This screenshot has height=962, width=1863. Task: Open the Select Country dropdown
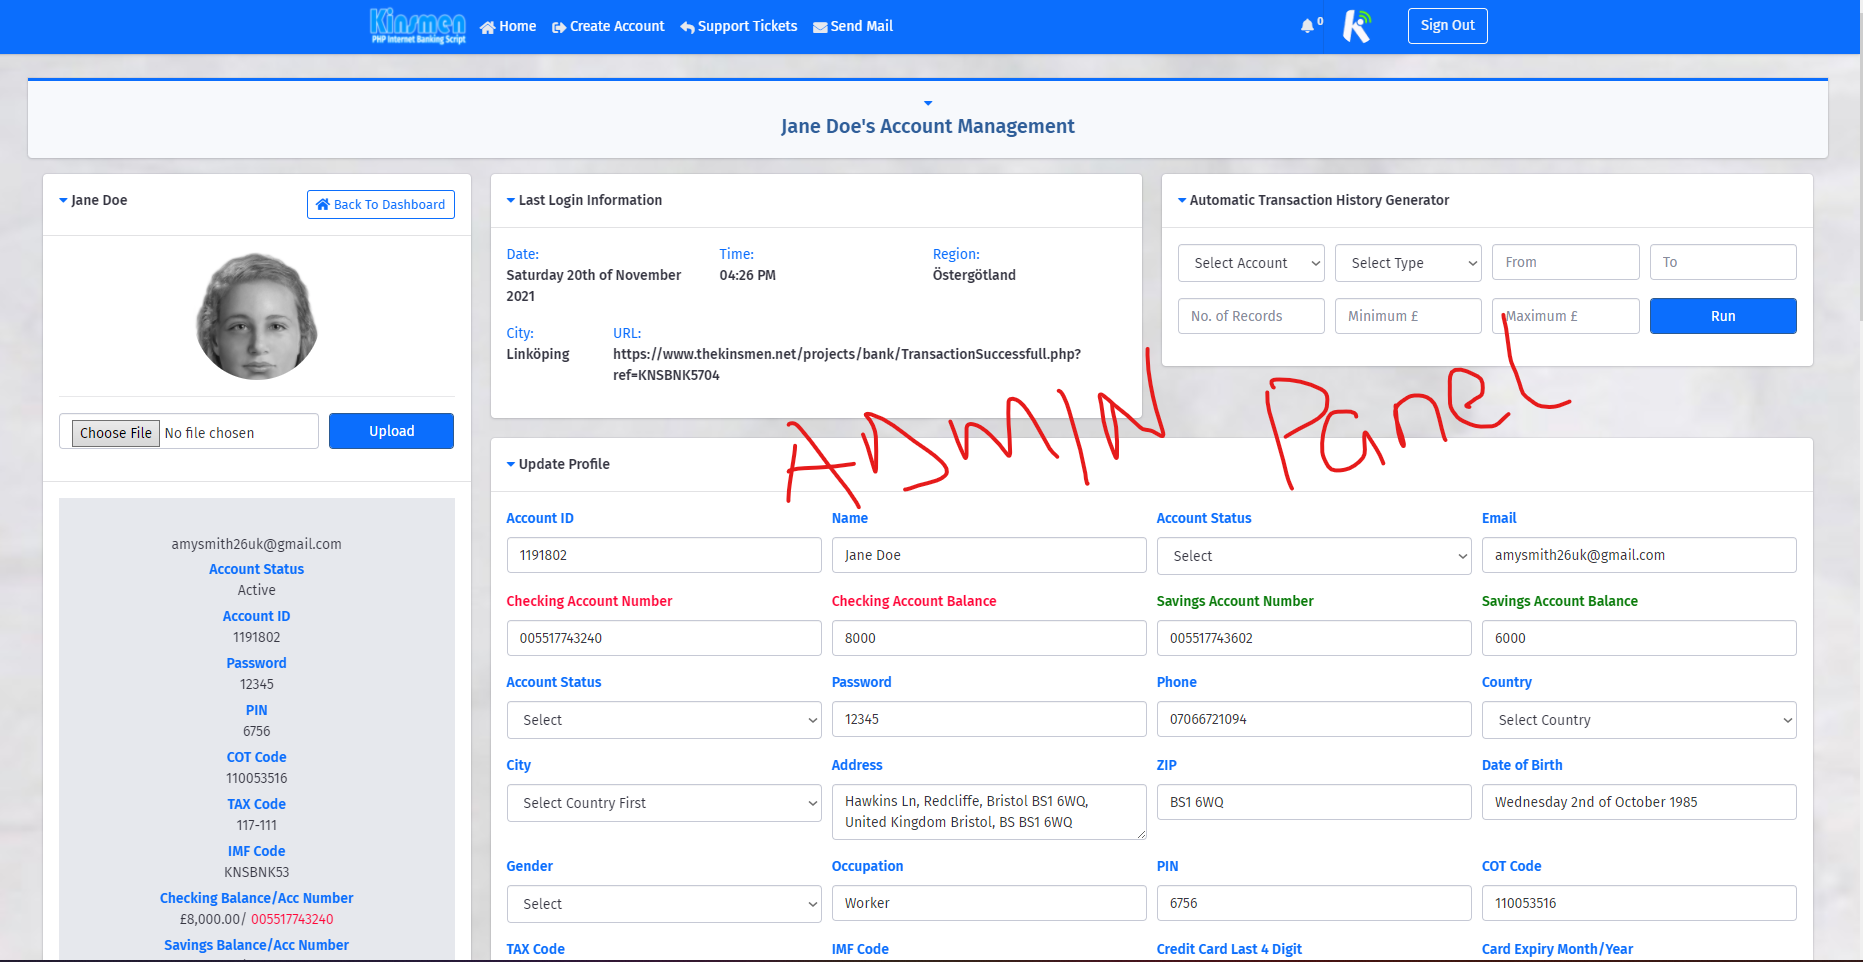1639,720
